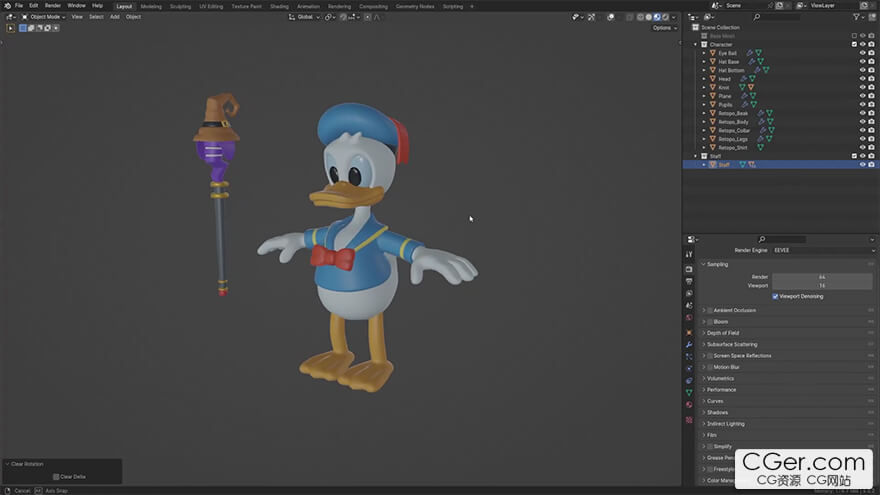The height and width of the screenshot is (495, 880).
Task: Toggle Staff object eye visibility
Action: coord(863,165)
